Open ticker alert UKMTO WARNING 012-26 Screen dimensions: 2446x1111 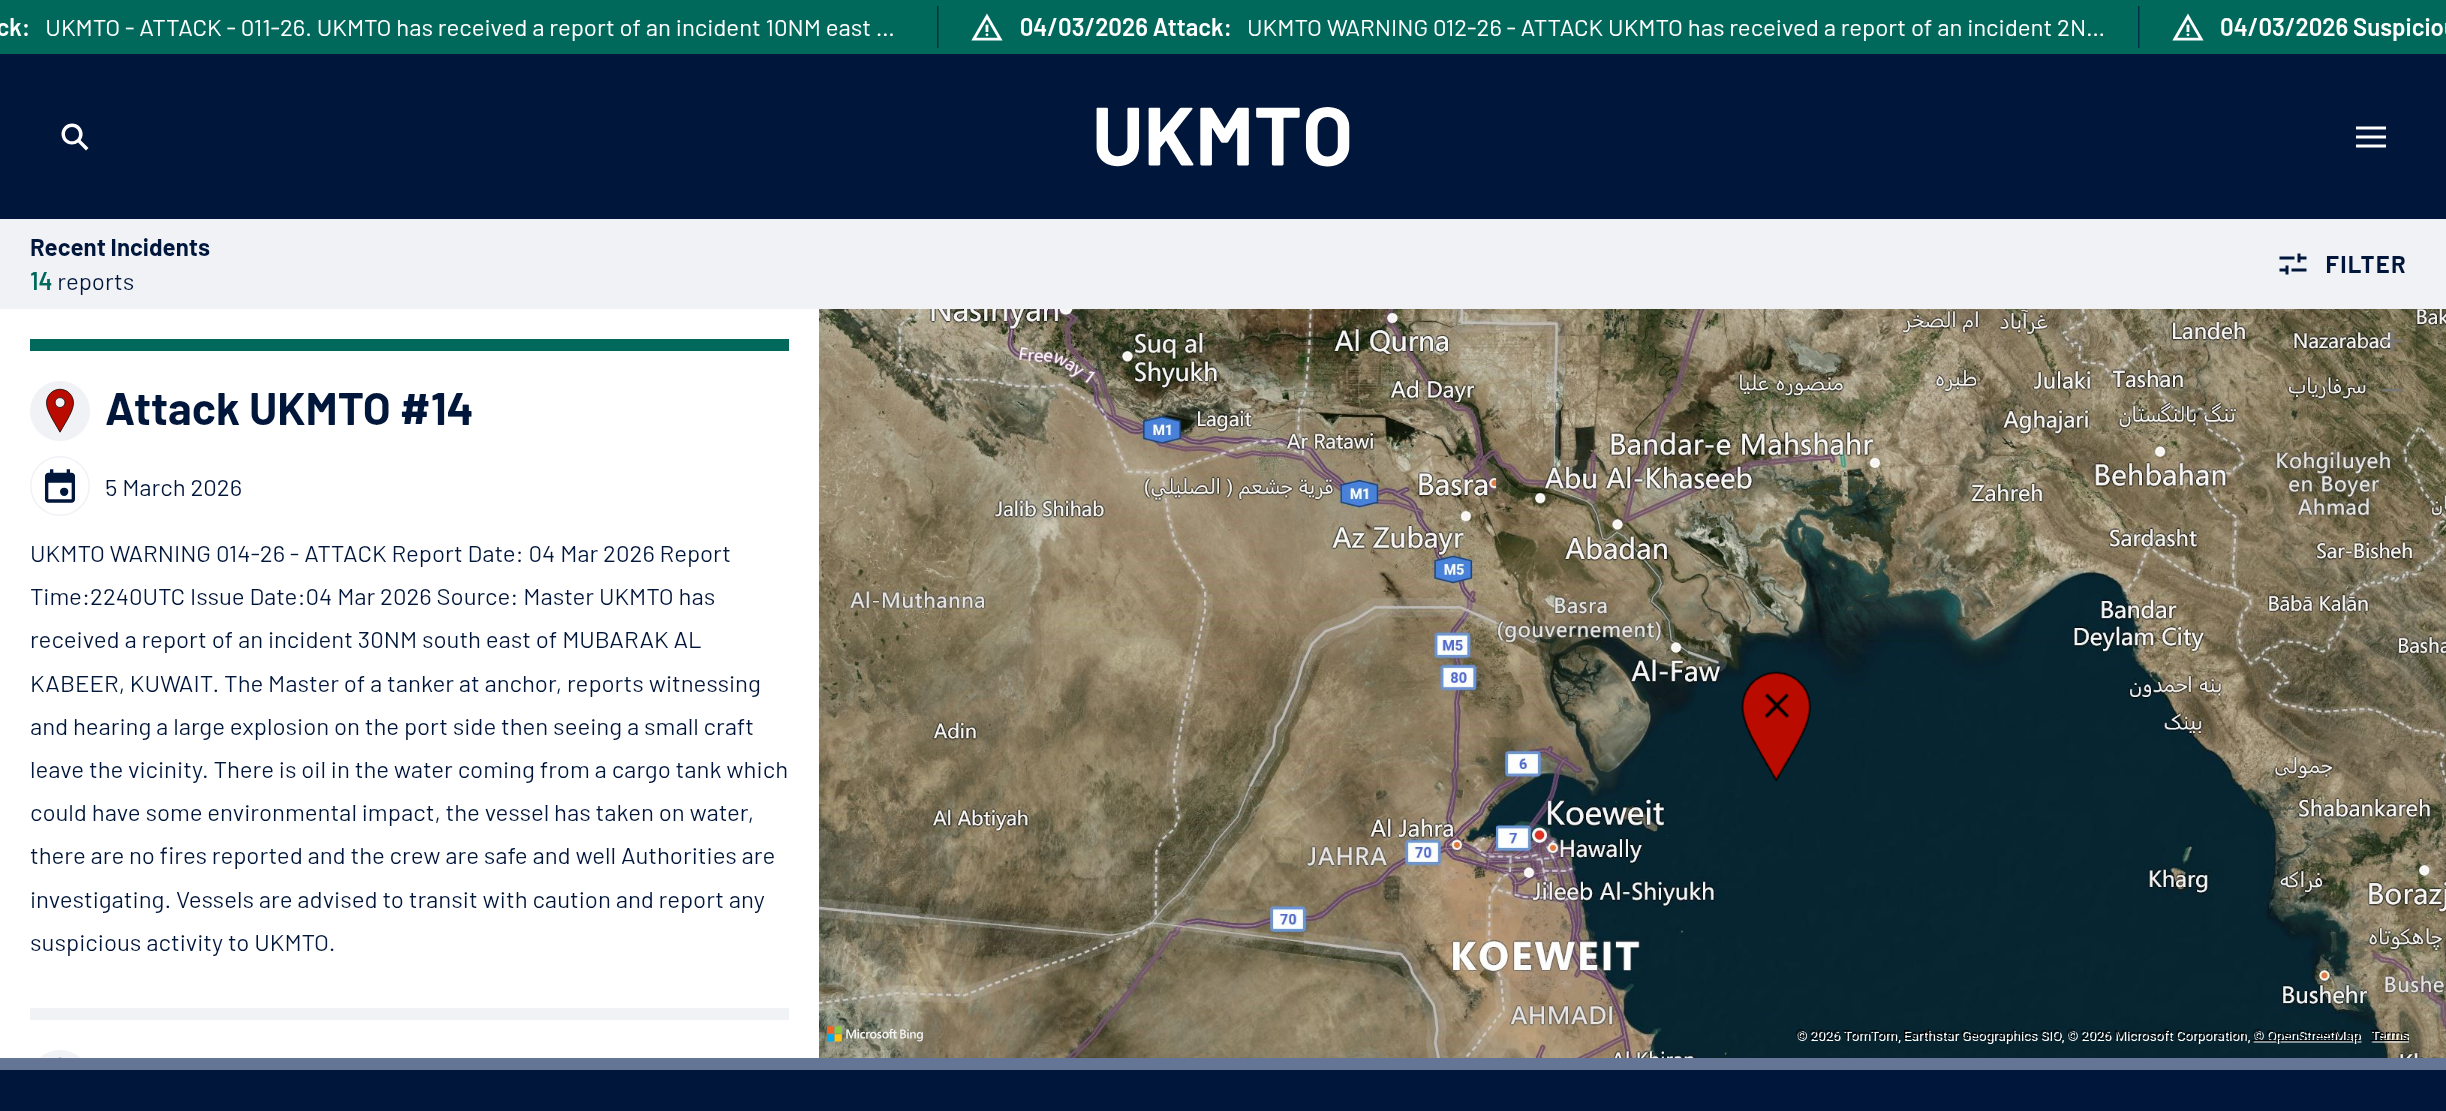(1675, 28)
